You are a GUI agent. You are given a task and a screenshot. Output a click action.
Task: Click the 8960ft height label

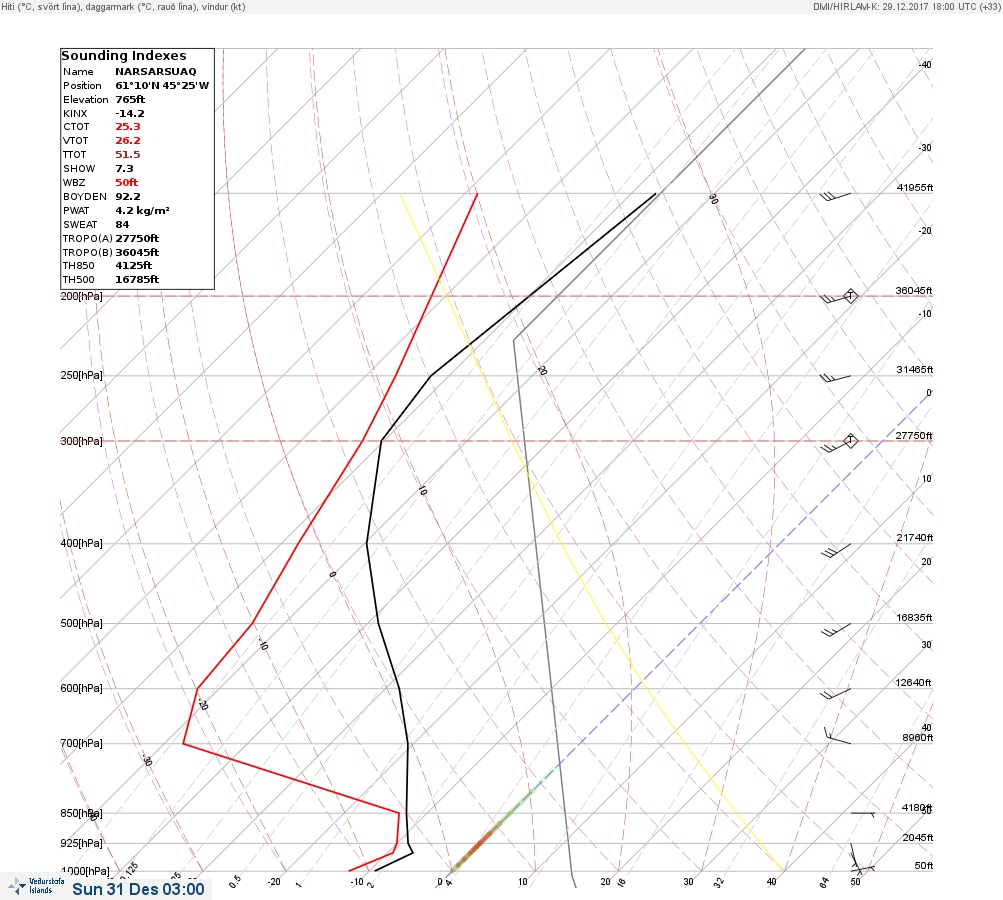coord(918,738)
